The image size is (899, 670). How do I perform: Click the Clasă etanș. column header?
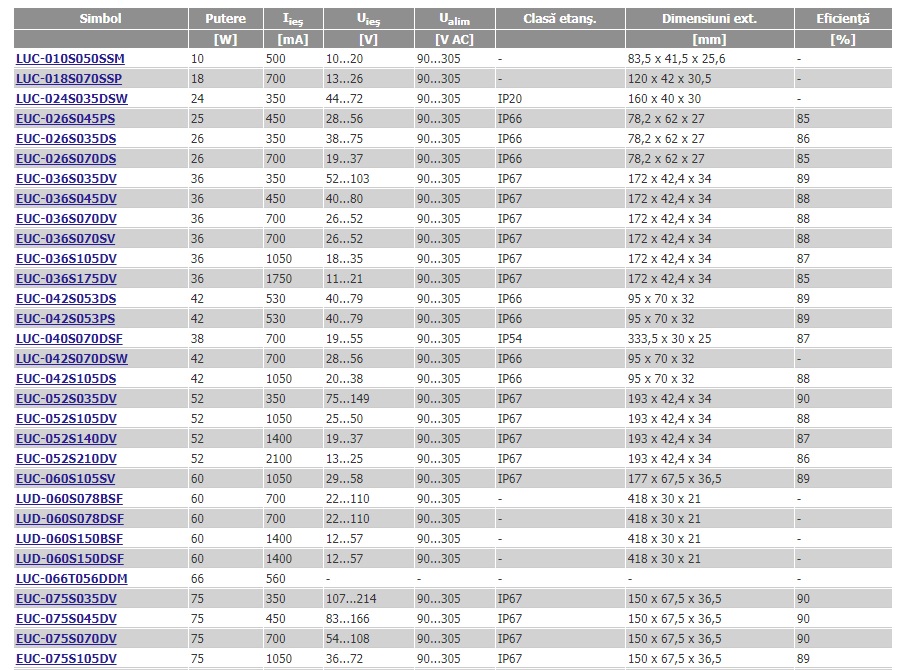pos(560,19)
